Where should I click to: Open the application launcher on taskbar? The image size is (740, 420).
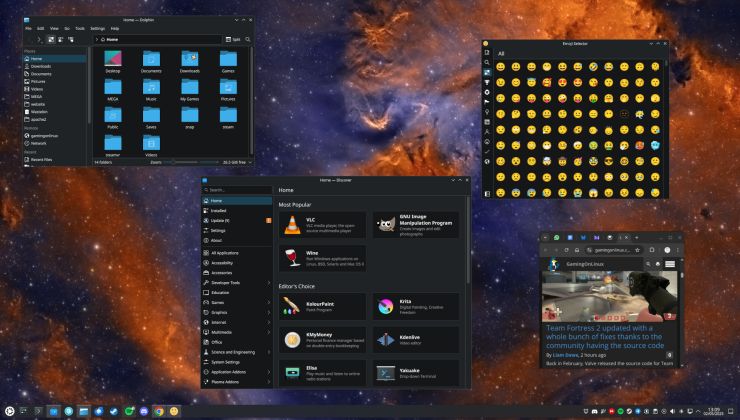pos(9,411)
